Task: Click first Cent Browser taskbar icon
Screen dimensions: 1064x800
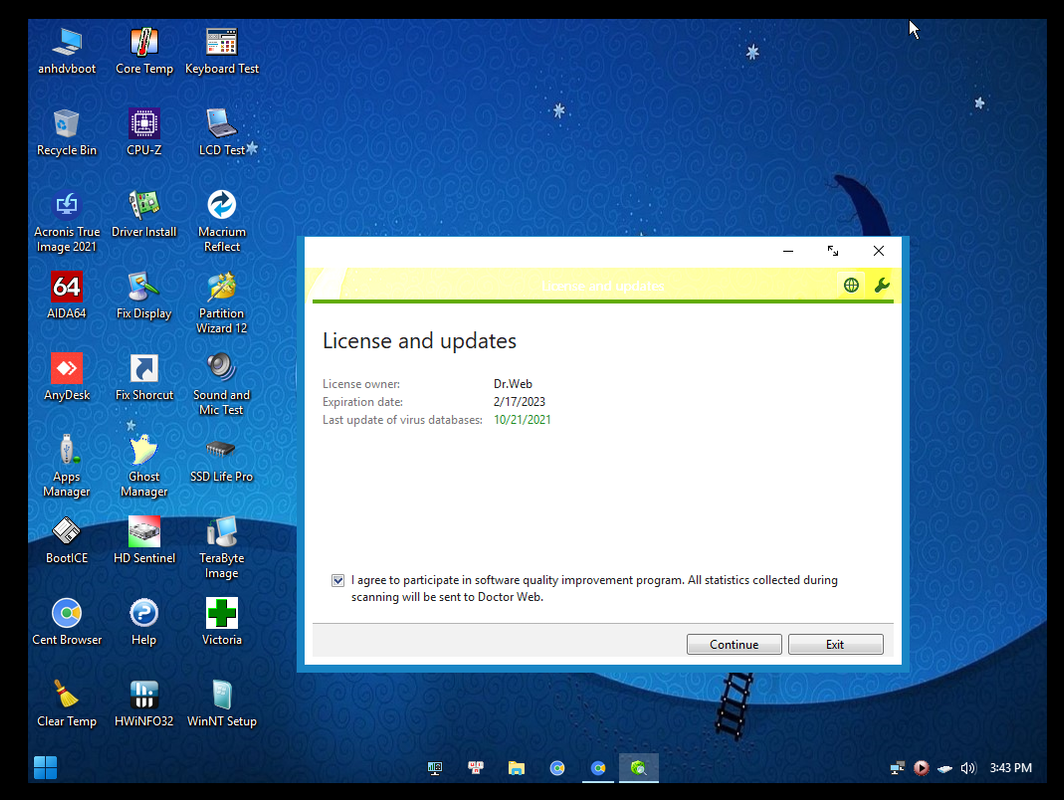Action: click(x=557, y=767)
